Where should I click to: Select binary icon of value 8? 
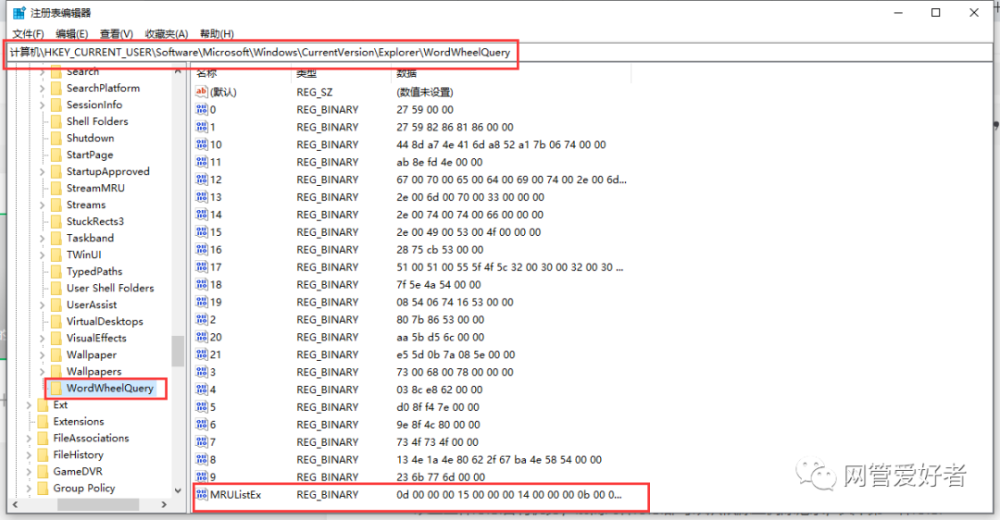[x=202, y=459]
